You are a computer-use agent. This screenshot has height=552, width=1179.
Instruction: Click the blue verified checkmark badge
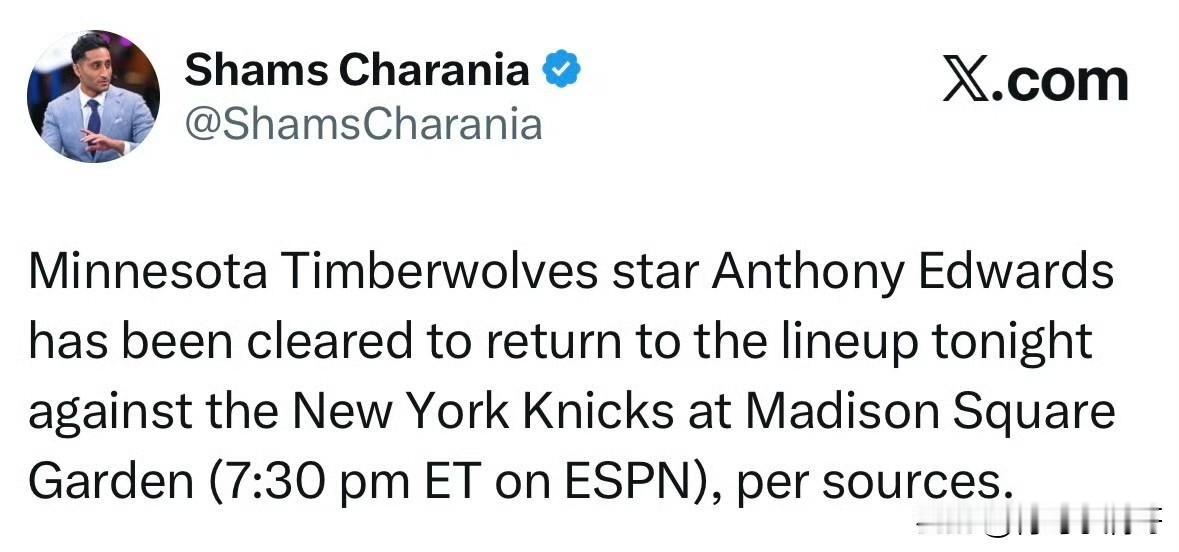pyautogui.click(x=562, y=72)
